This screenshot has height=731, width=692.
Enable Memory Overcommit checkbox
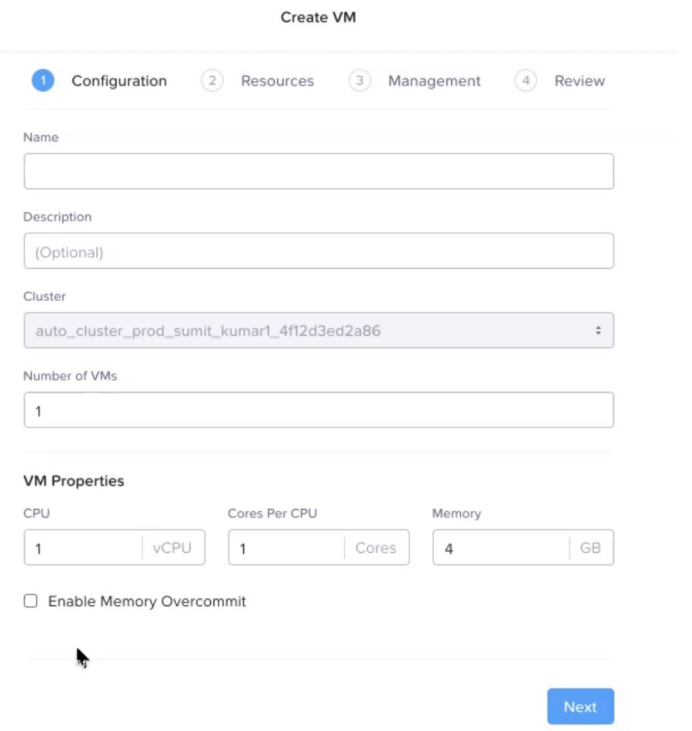tap(31, 601)
